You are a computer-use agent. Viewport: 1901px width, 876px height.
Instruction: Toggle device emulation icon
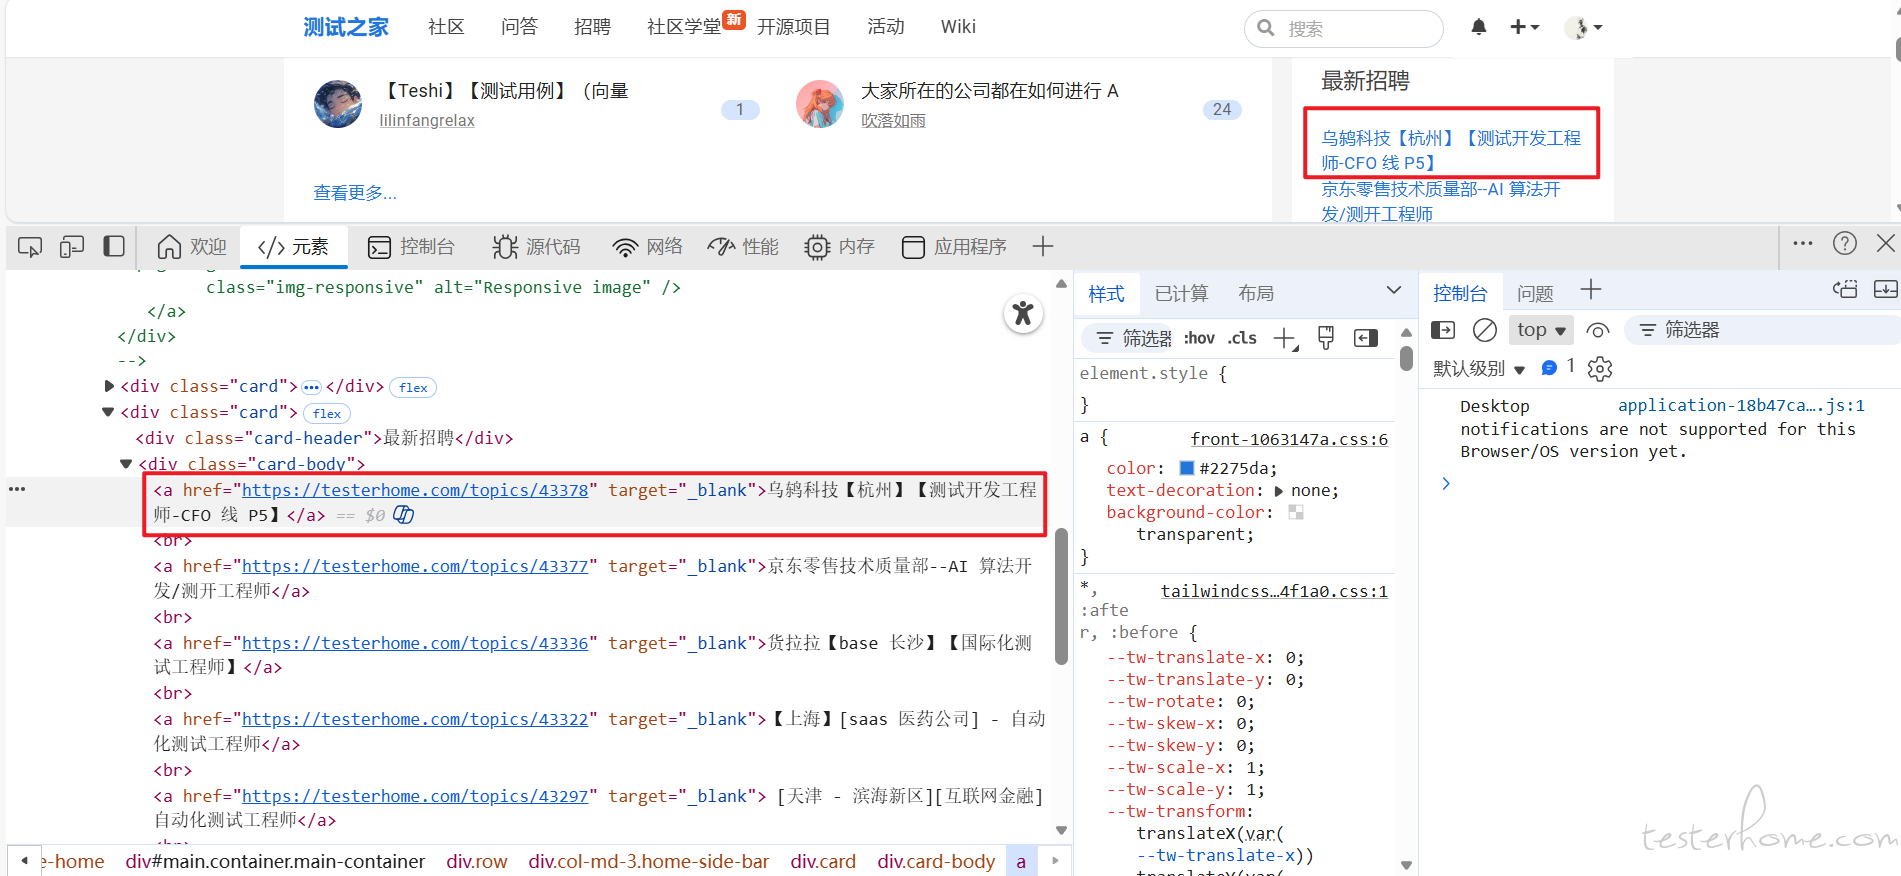tap(72, 247)
